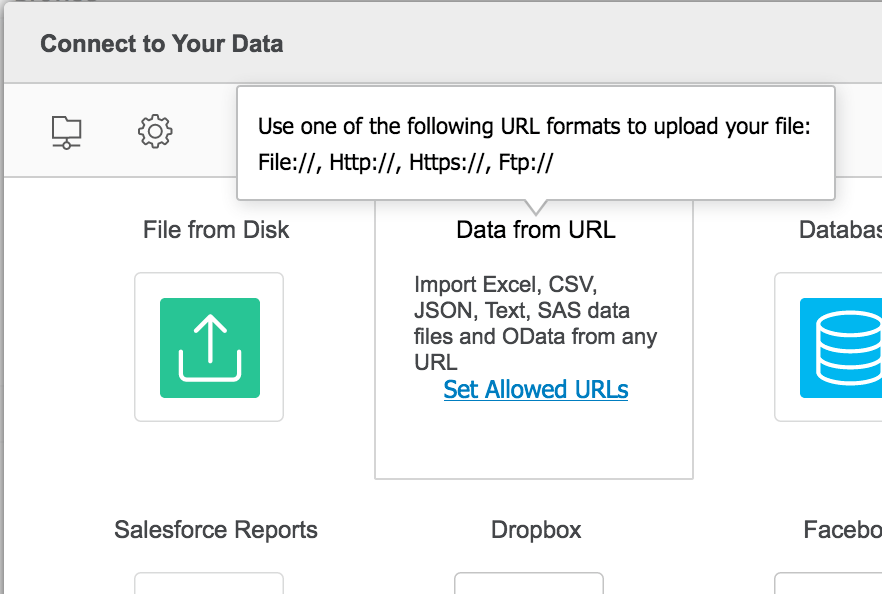Image resolution: width=882 pixels, height=594 pixels.
Task: Click the Import Excel, CSV, JSON description text
Action: [536, 323]
